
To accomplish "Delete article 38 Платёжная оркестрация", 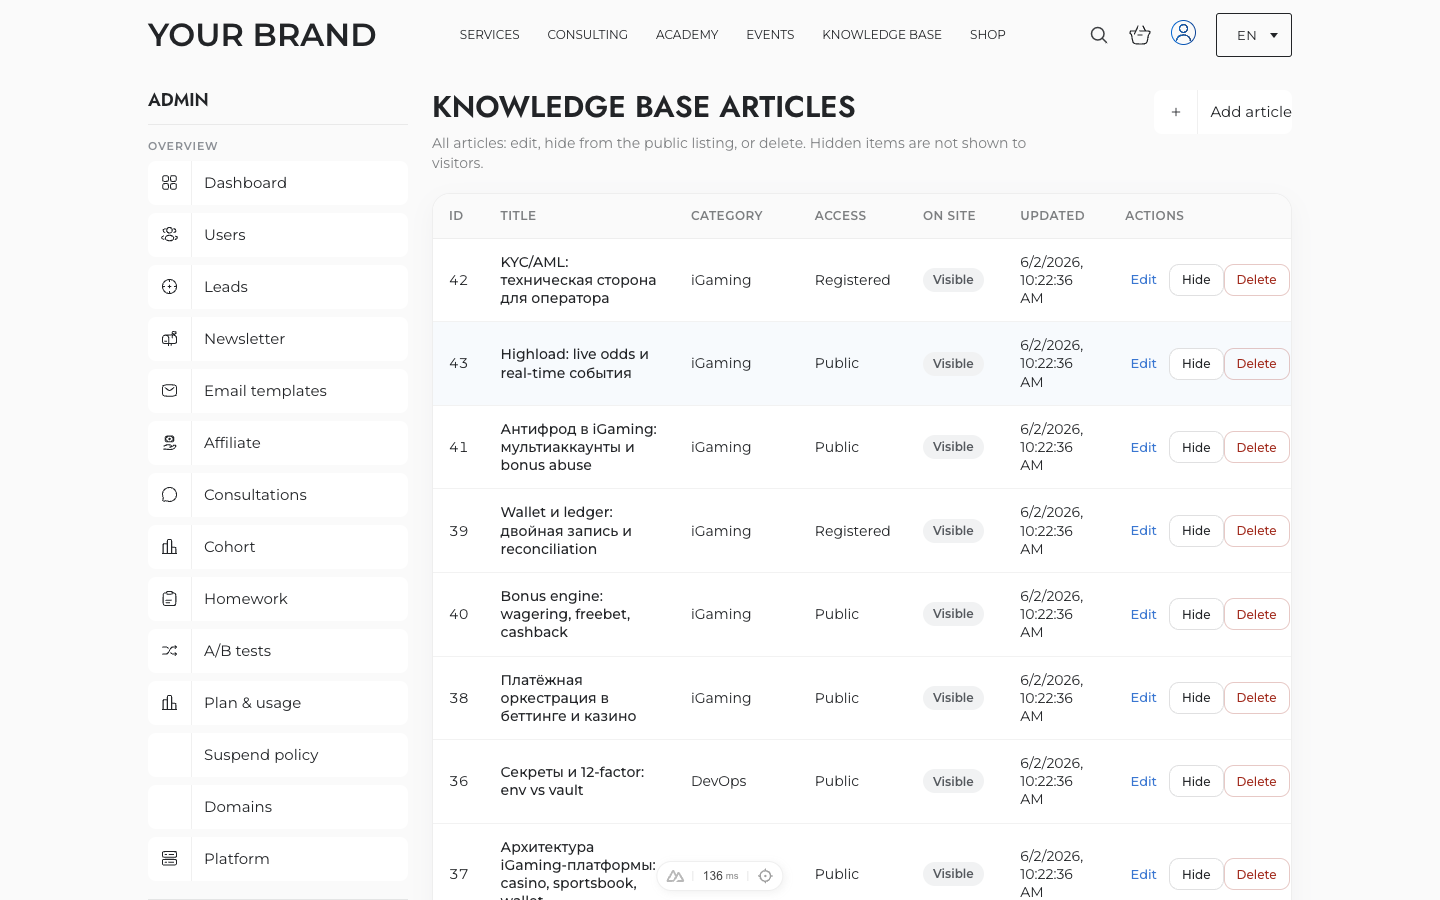I will [x=1256, y=698].
